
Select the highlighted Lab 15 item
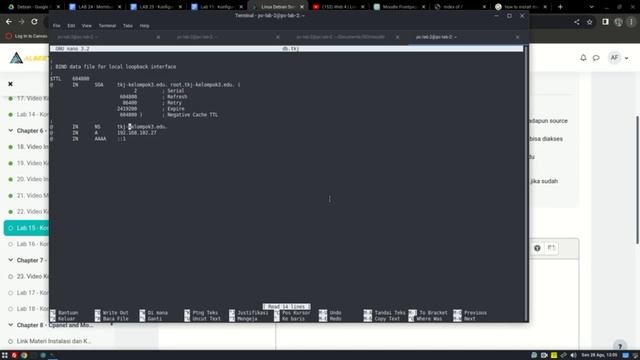tap(27, 228)
